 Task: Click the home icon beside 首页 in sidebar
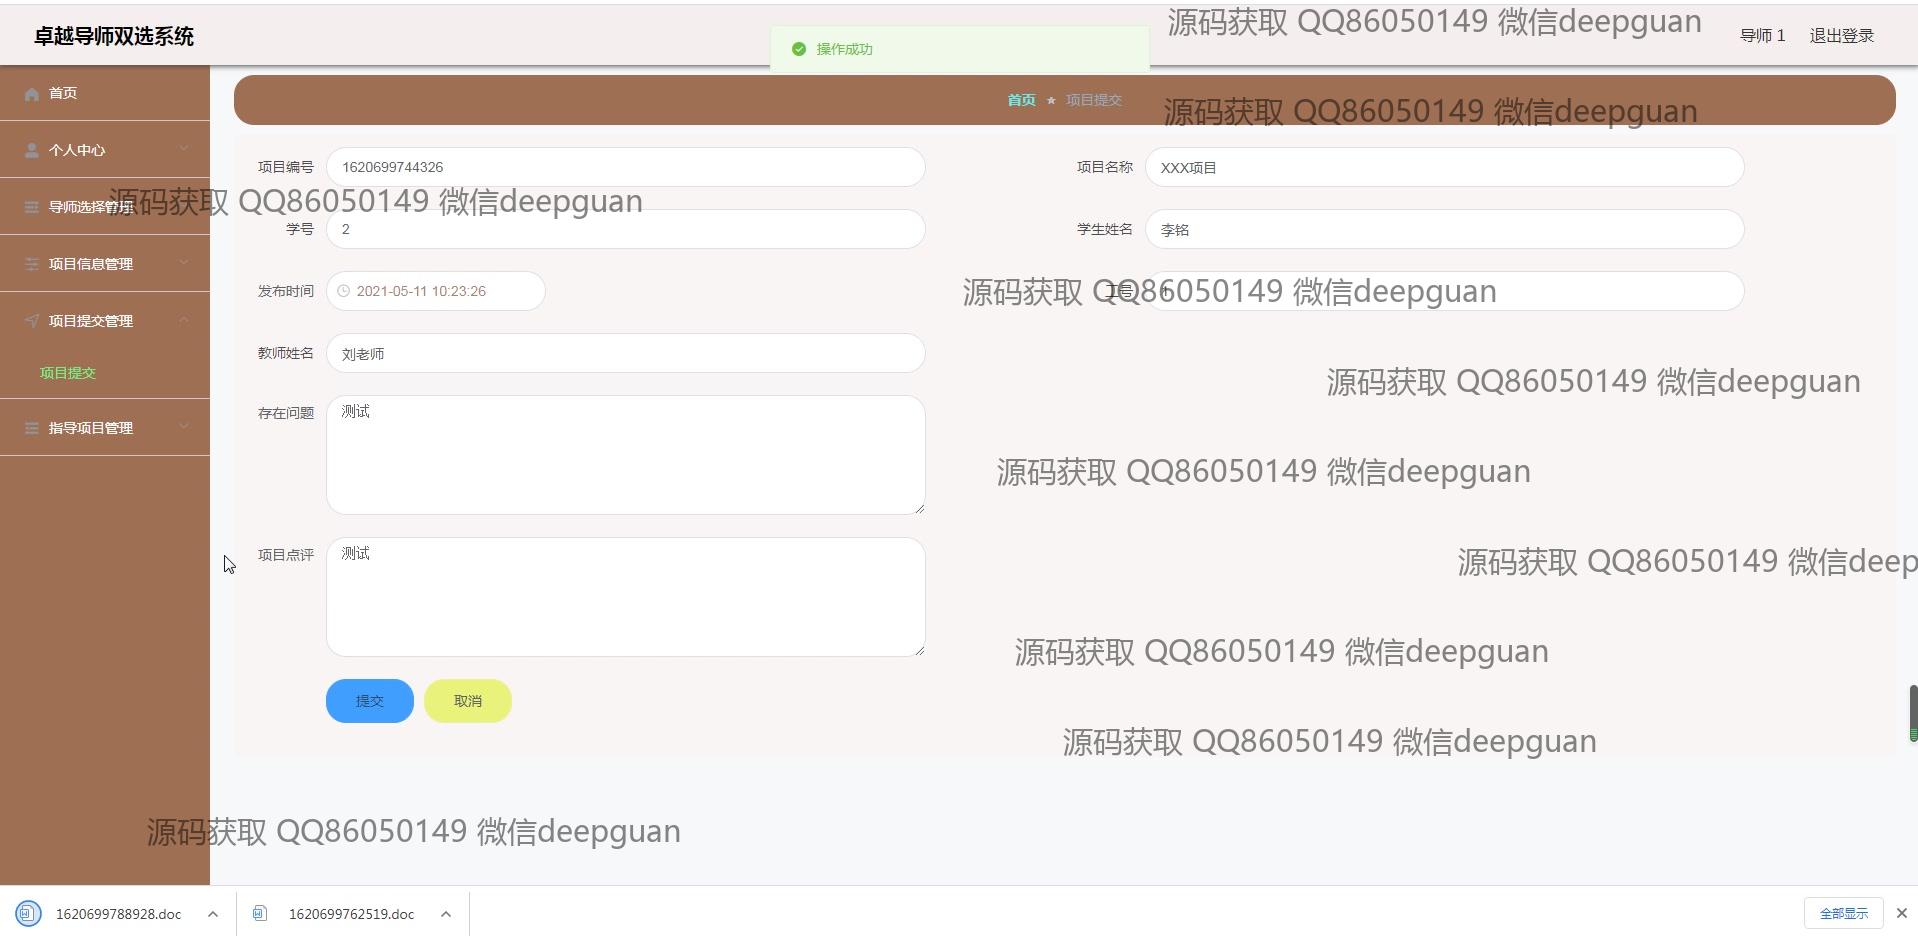pos(32,93)
